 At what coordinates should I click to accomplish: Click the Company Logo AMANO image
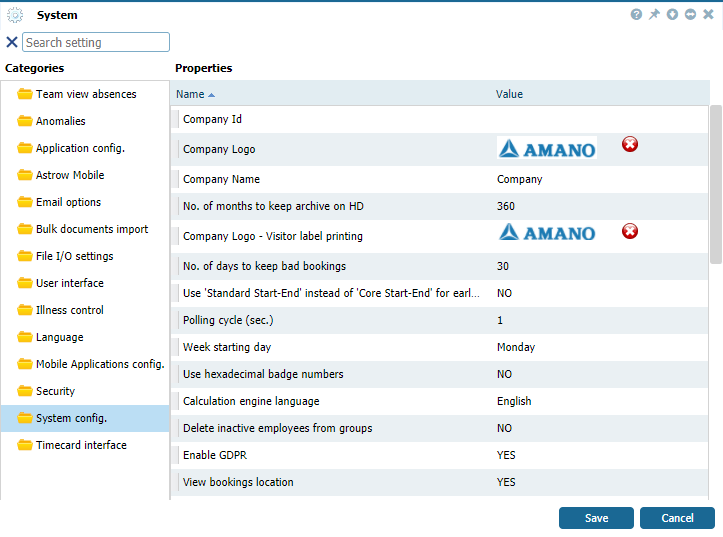(547, 148)
